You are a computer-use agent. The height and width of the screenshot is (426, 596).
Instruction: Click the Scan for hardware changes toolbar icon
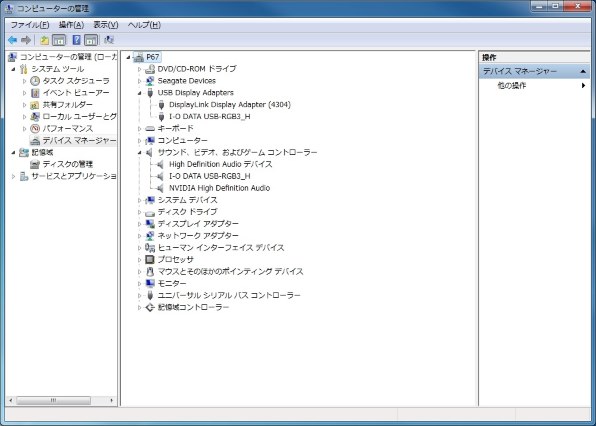pos(109,40)
